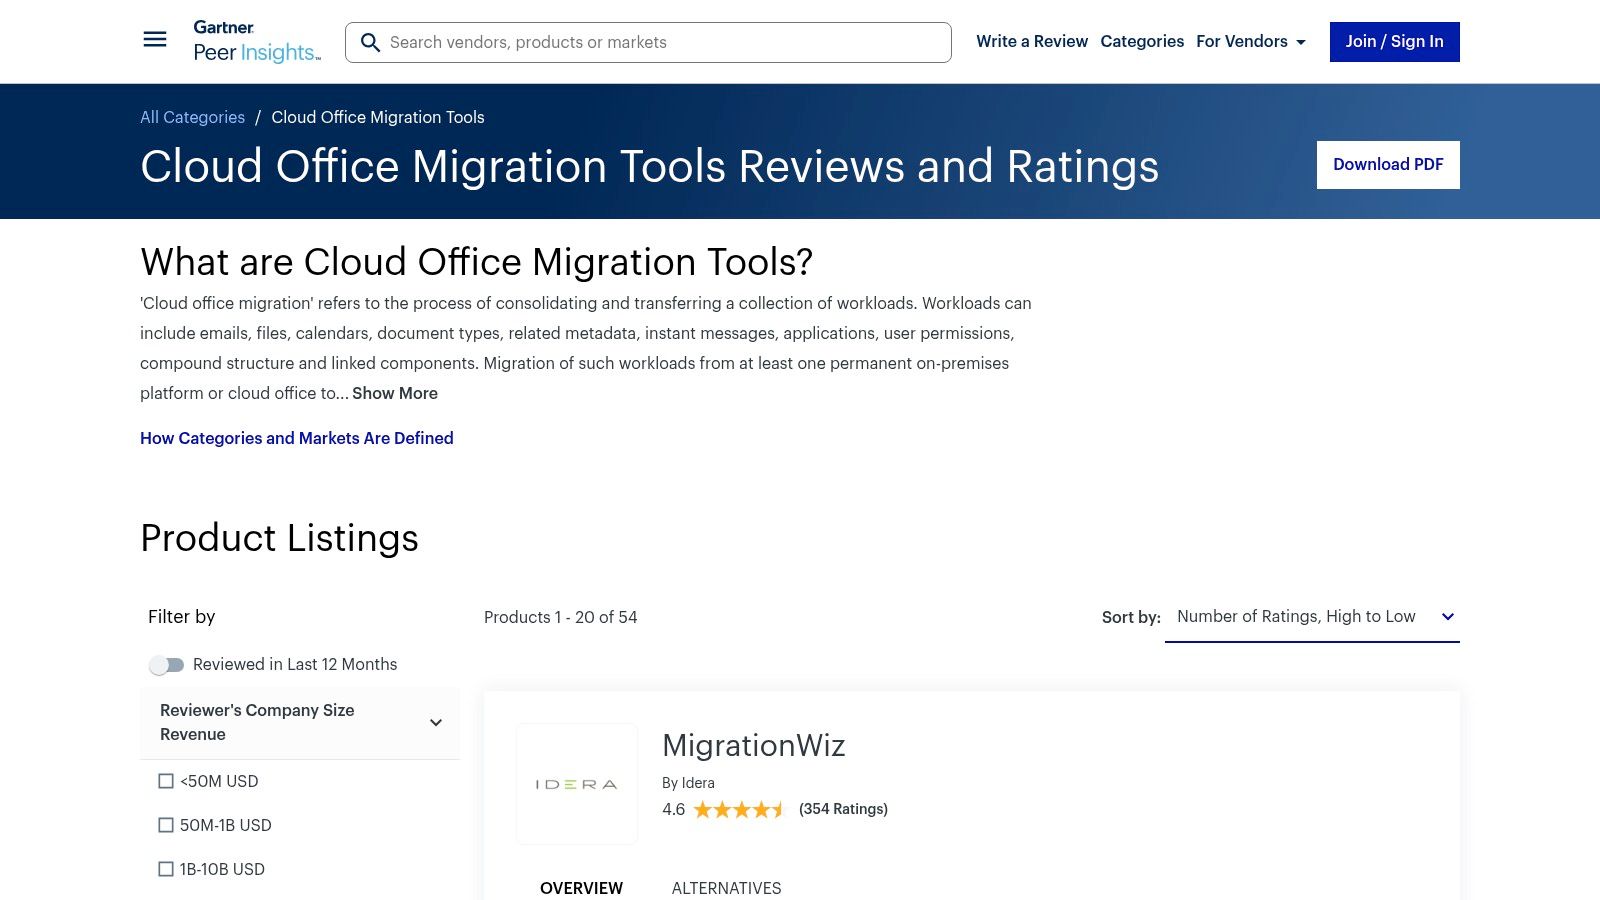Click the star rating next to 4.6
This screenshot has height=900, width=1600.
[x=736, y=809]
